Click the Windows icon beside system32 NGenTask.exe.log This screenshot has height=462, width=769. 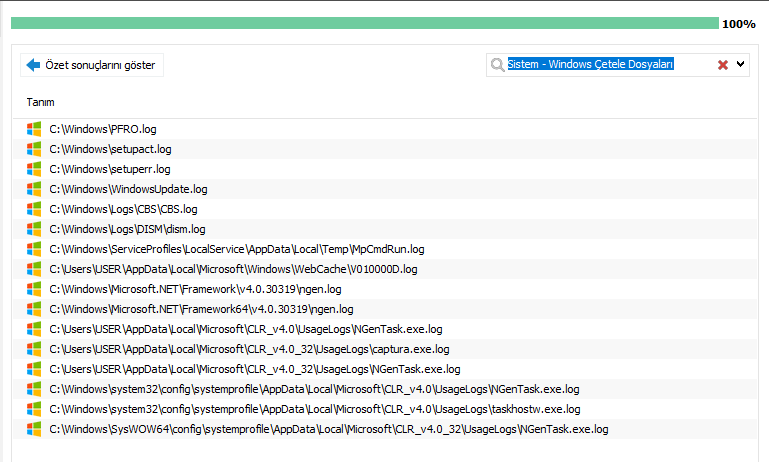tap(34, 389)
